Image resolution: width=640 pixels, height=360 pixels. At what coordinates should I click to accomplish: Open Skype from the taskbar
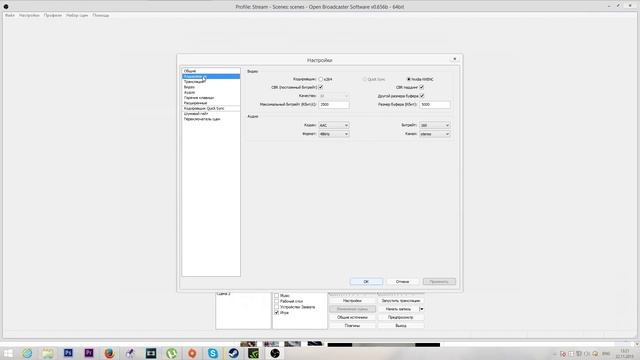[x=213, y=353]
